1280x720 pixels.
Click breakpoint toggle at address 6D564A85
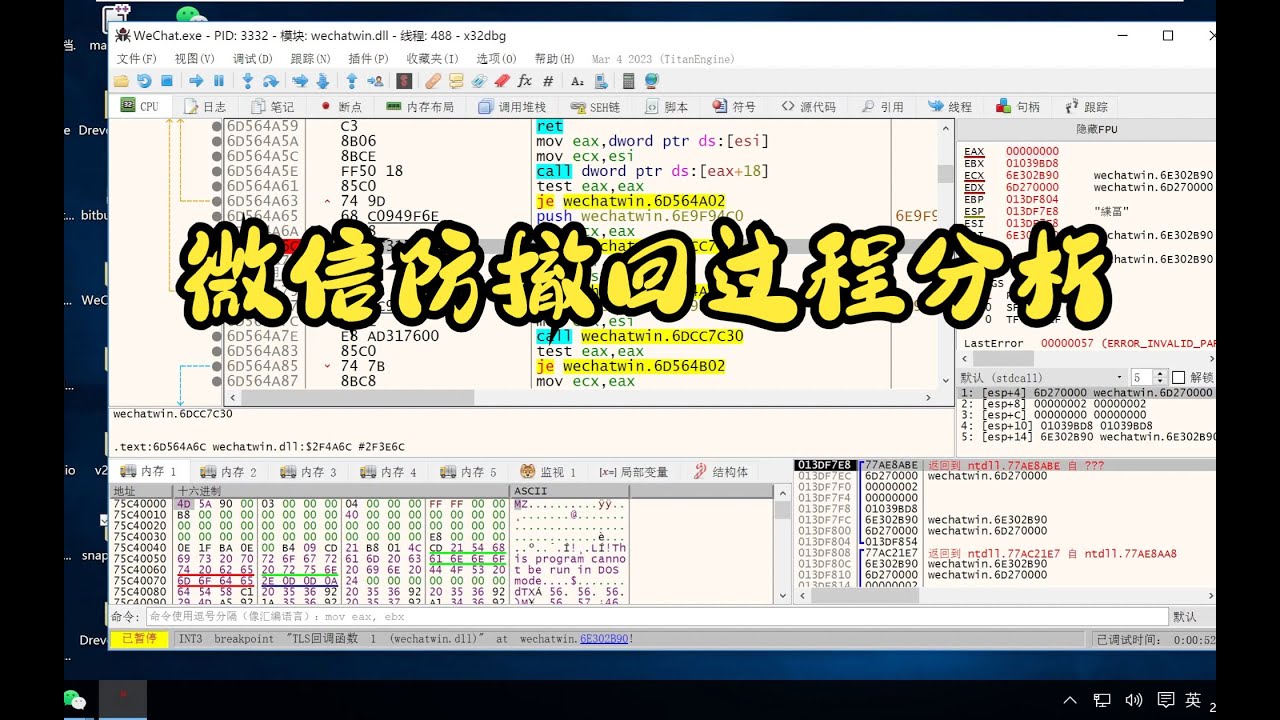click(217, 366)
